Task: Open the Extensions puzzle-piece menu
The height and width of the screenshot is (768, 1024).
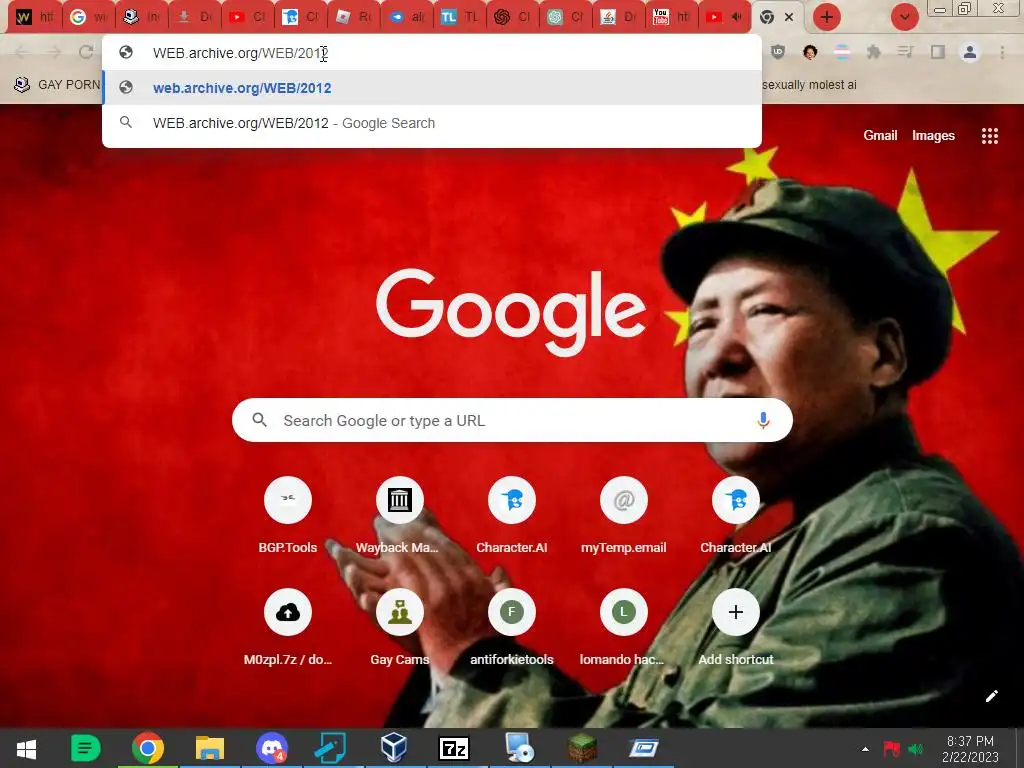Action: click(x=873, y=52)
